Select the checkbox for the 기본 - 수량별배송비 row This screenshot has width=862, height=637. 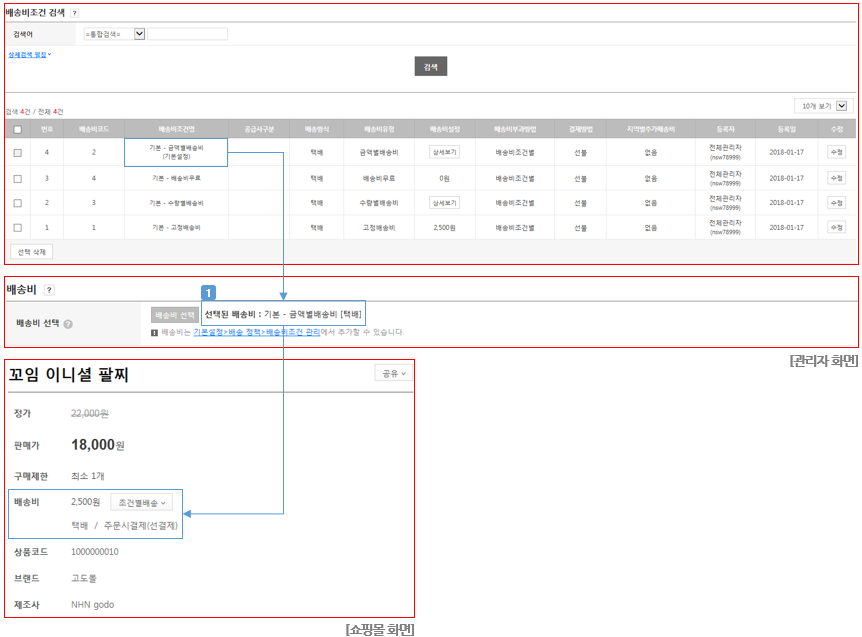tap(18, 203)
